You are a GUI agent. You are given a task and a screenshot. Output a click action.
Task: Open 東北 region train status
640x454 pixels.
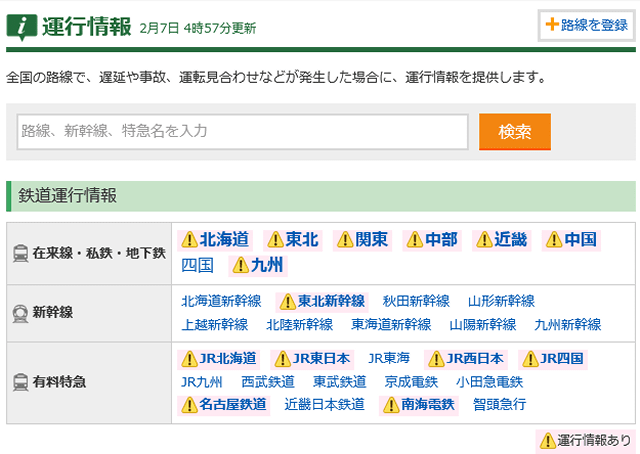coord(302,240)
